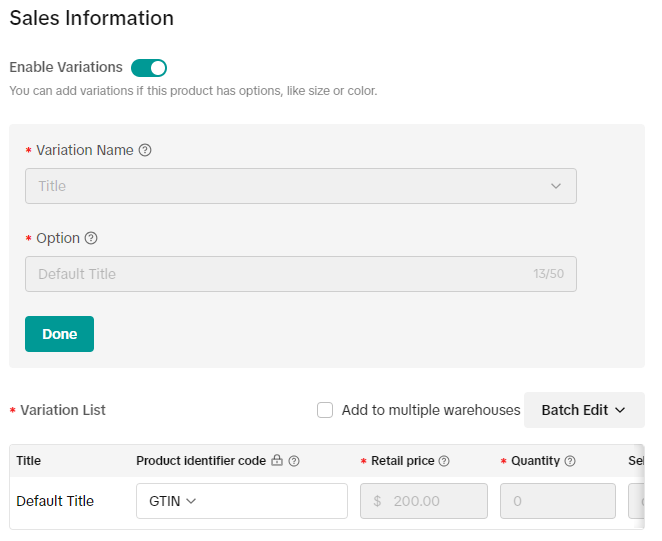
Task: Click the Retail price column header
Action: [402, 461]
